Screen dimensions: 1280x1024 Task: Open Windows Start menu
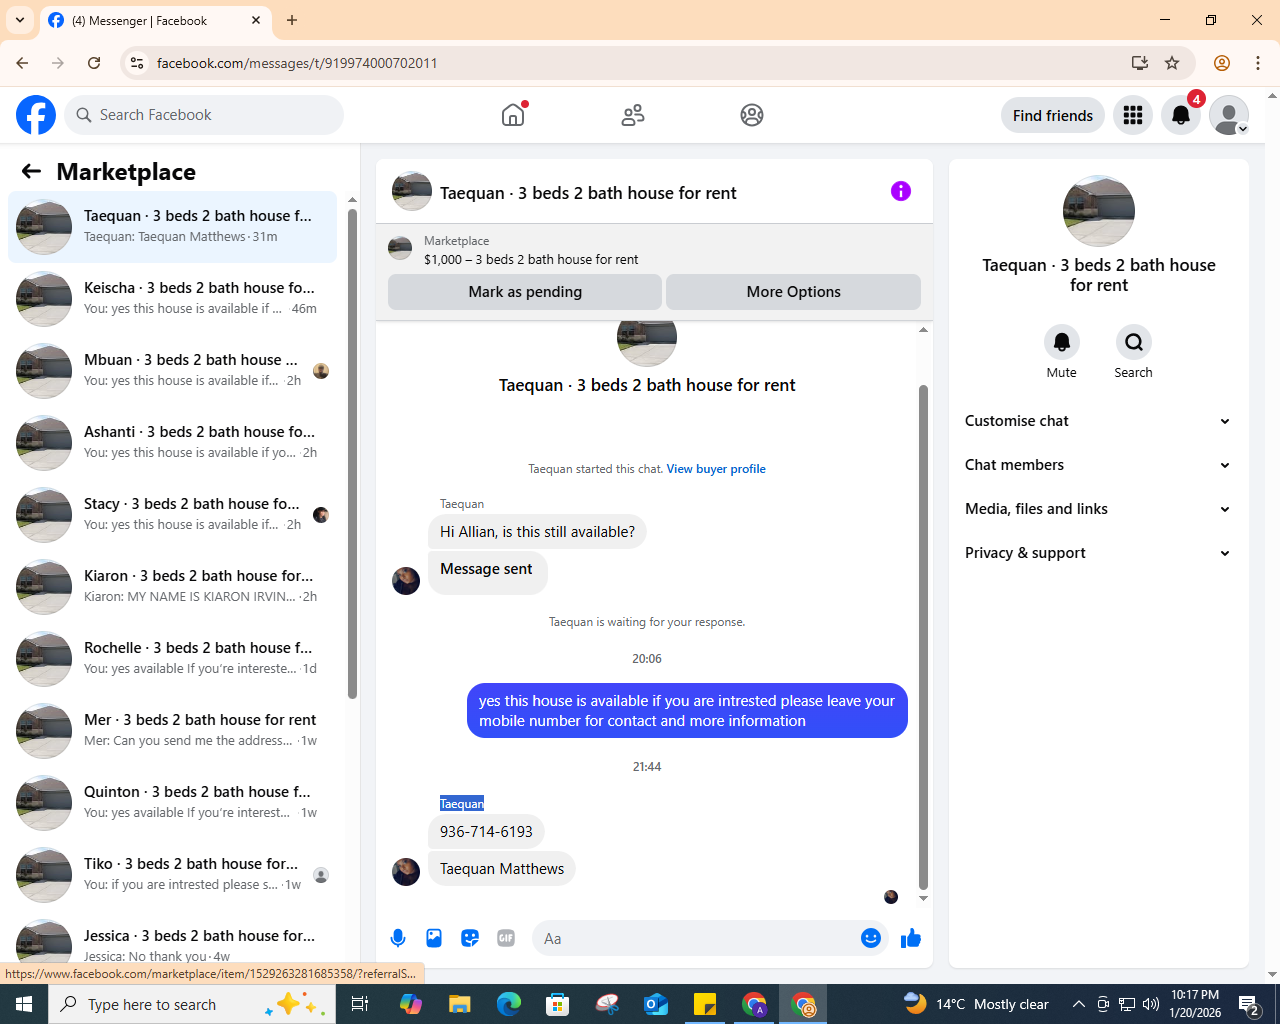[x=24, y=1004]
